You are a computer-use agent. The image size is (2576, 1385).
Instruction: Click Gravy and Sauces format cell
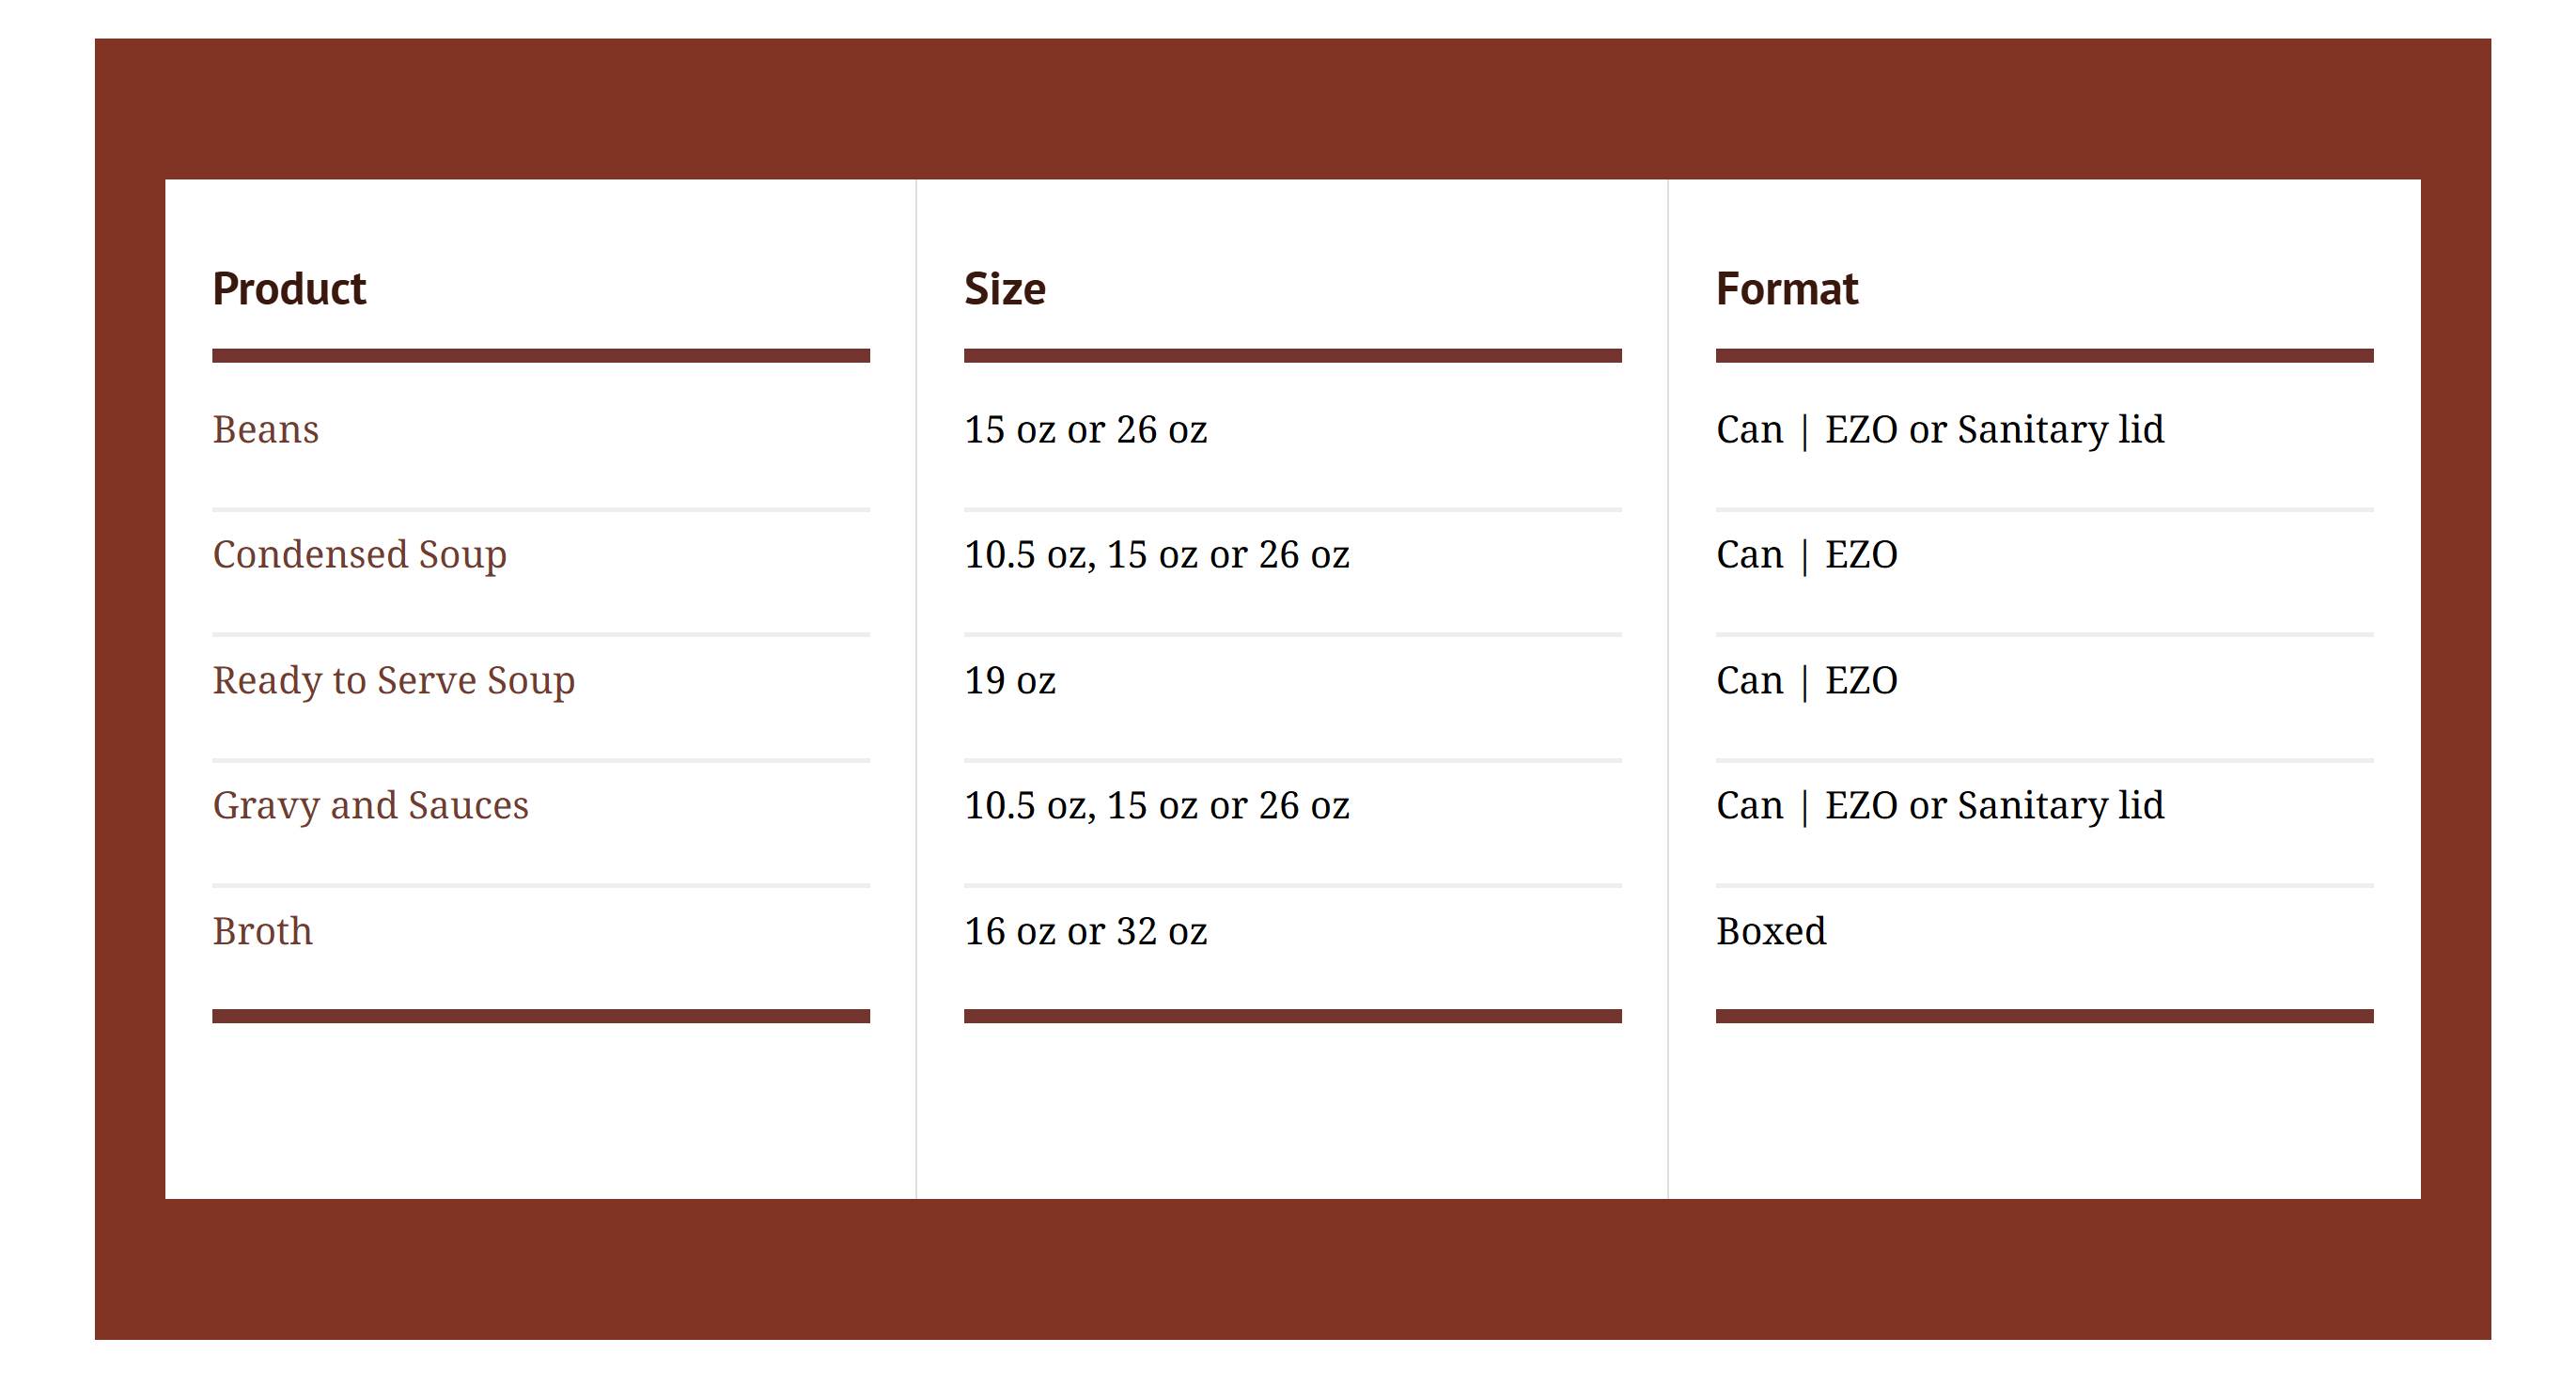(x=1940, y=806)
